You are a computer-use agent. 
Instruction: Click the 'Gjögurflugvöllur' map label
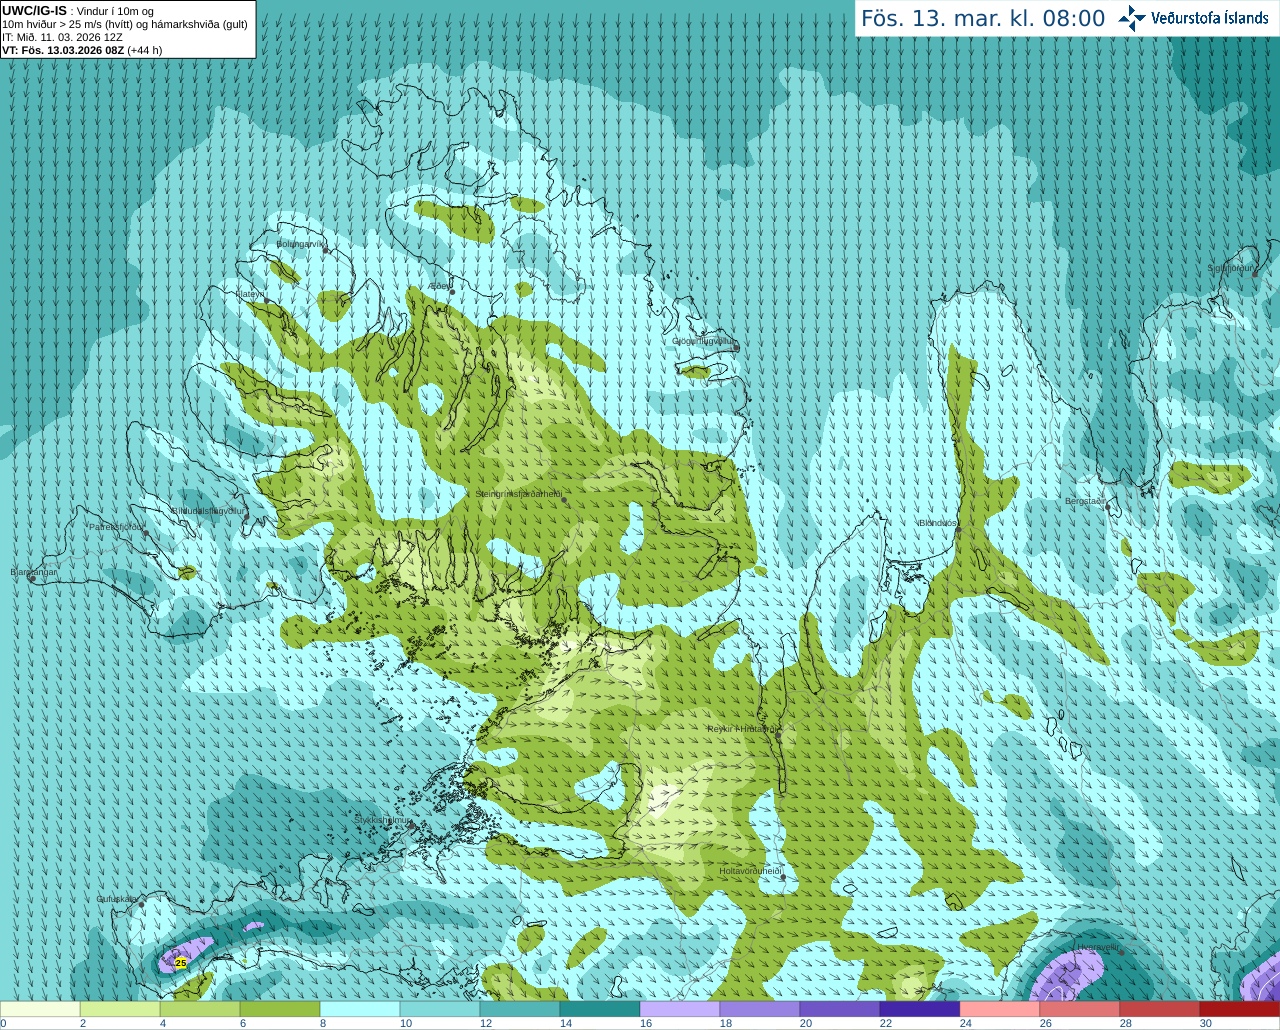[x=703, y=342]
